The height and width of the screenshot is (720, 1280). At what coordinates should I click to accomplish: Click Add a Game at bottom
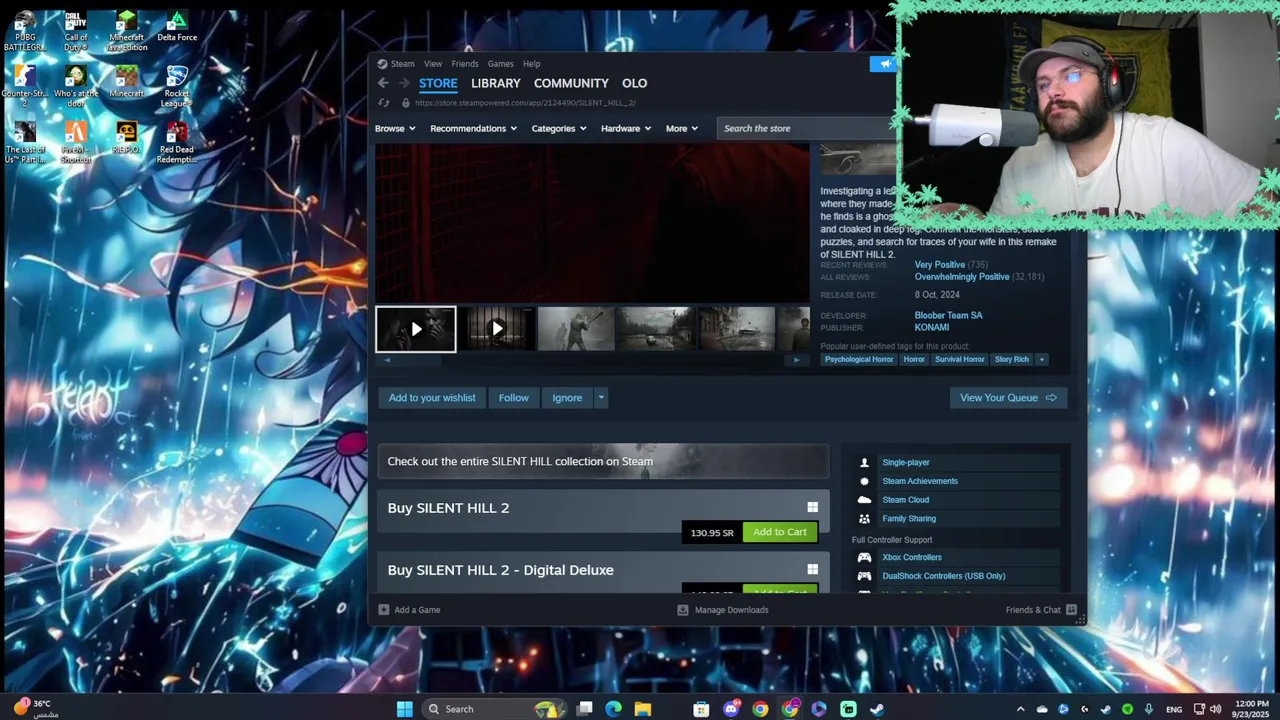[409, 610]
